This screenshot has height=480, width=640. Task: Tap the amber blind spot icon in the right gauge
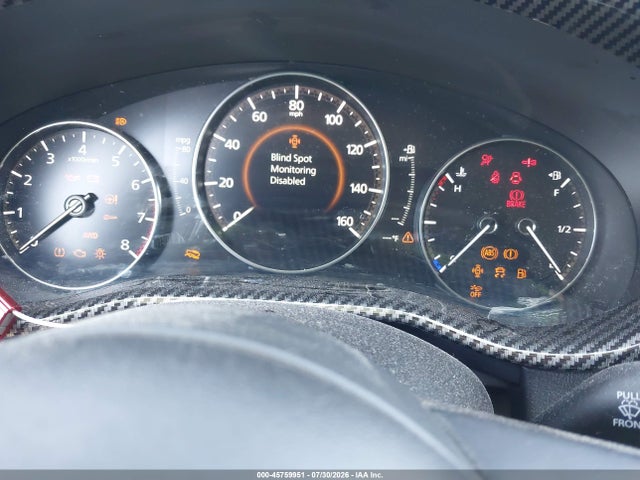[477, 271]
